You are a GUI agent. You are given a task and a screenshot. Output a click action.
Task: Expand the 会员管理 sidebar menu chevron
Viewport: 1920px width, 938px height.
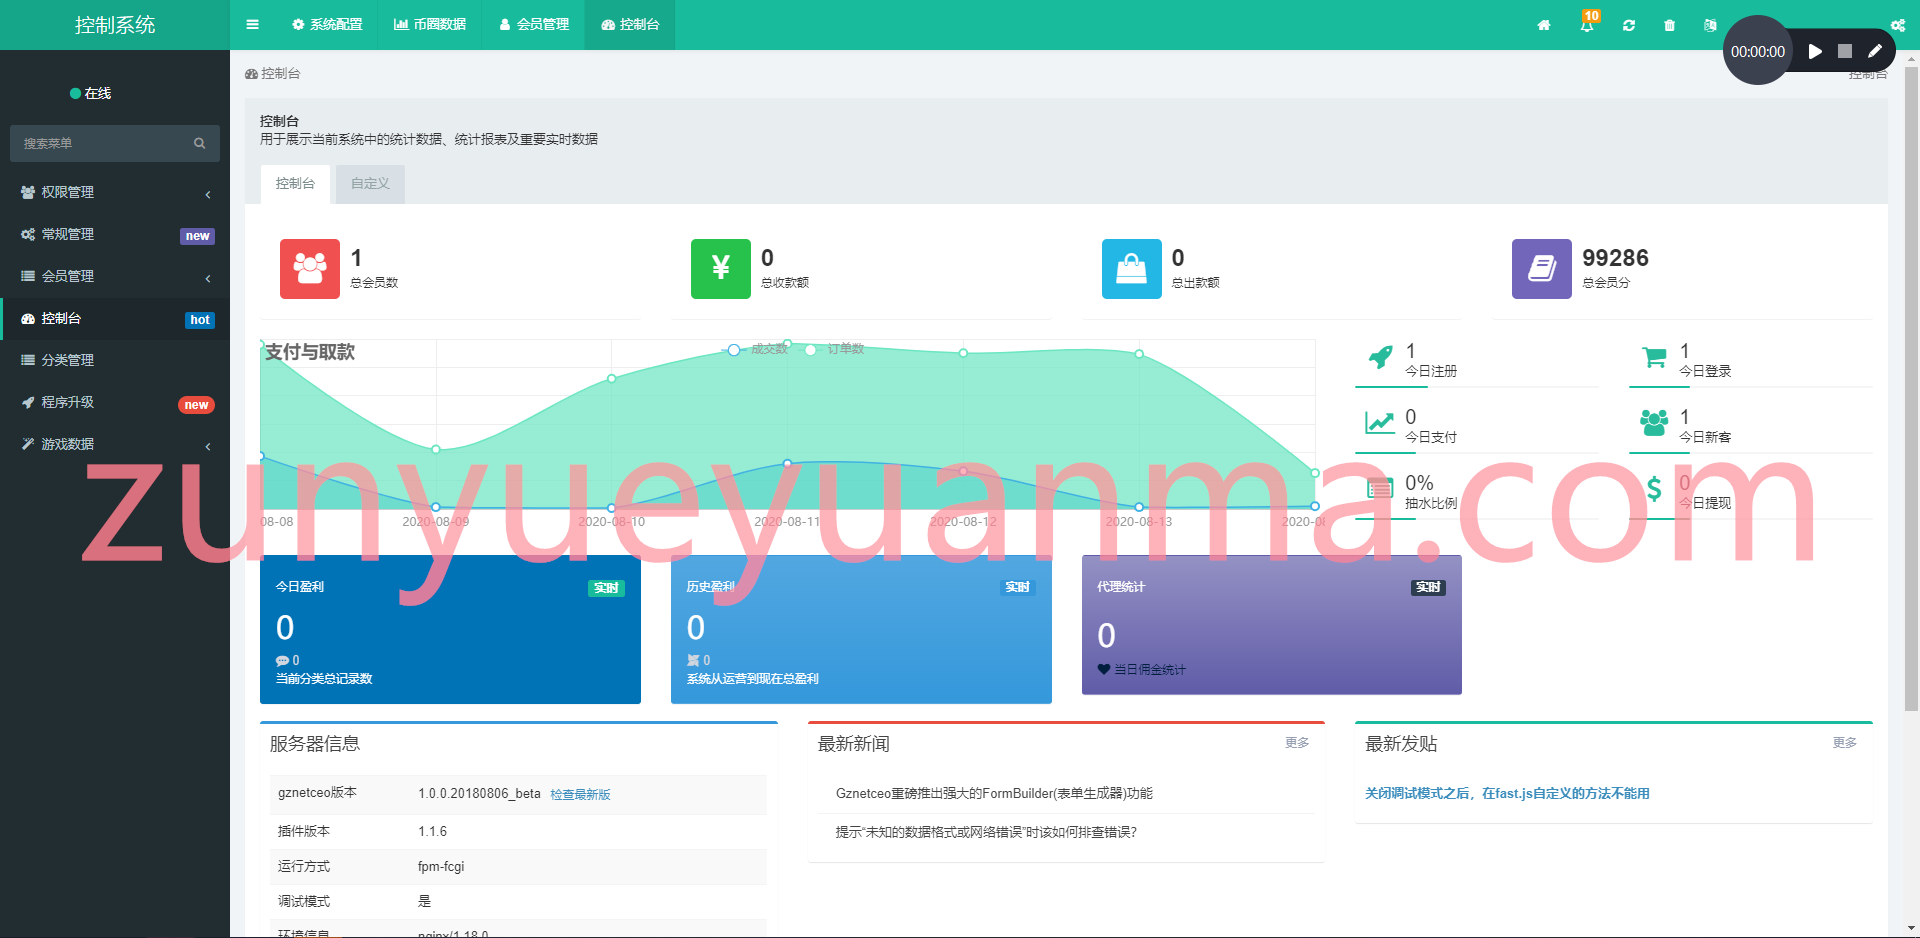pyautogui.click(x=208, y=278)
